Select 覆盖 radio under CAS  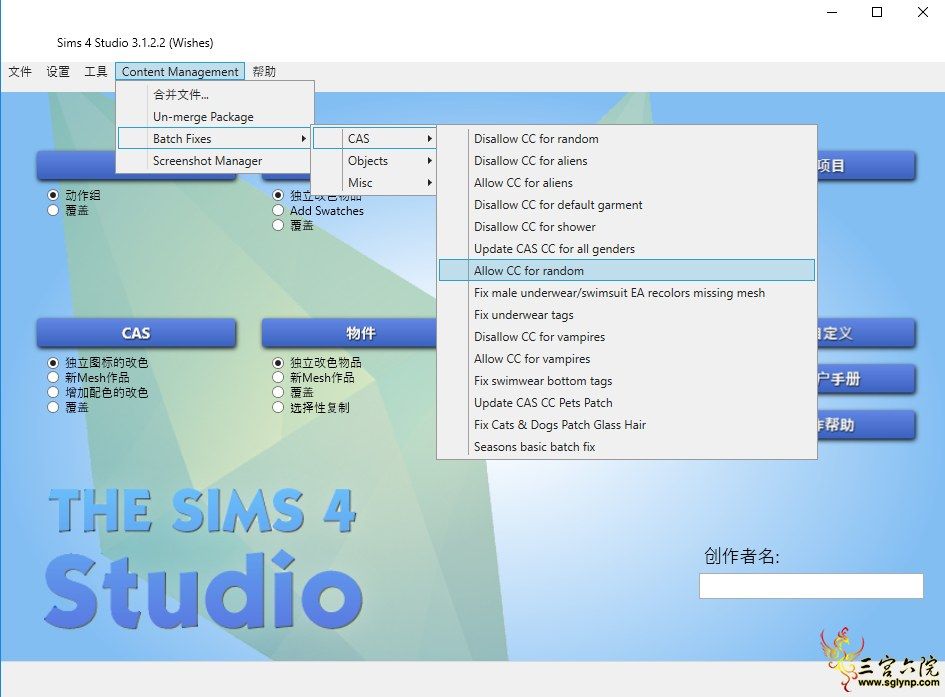(53, 407)
